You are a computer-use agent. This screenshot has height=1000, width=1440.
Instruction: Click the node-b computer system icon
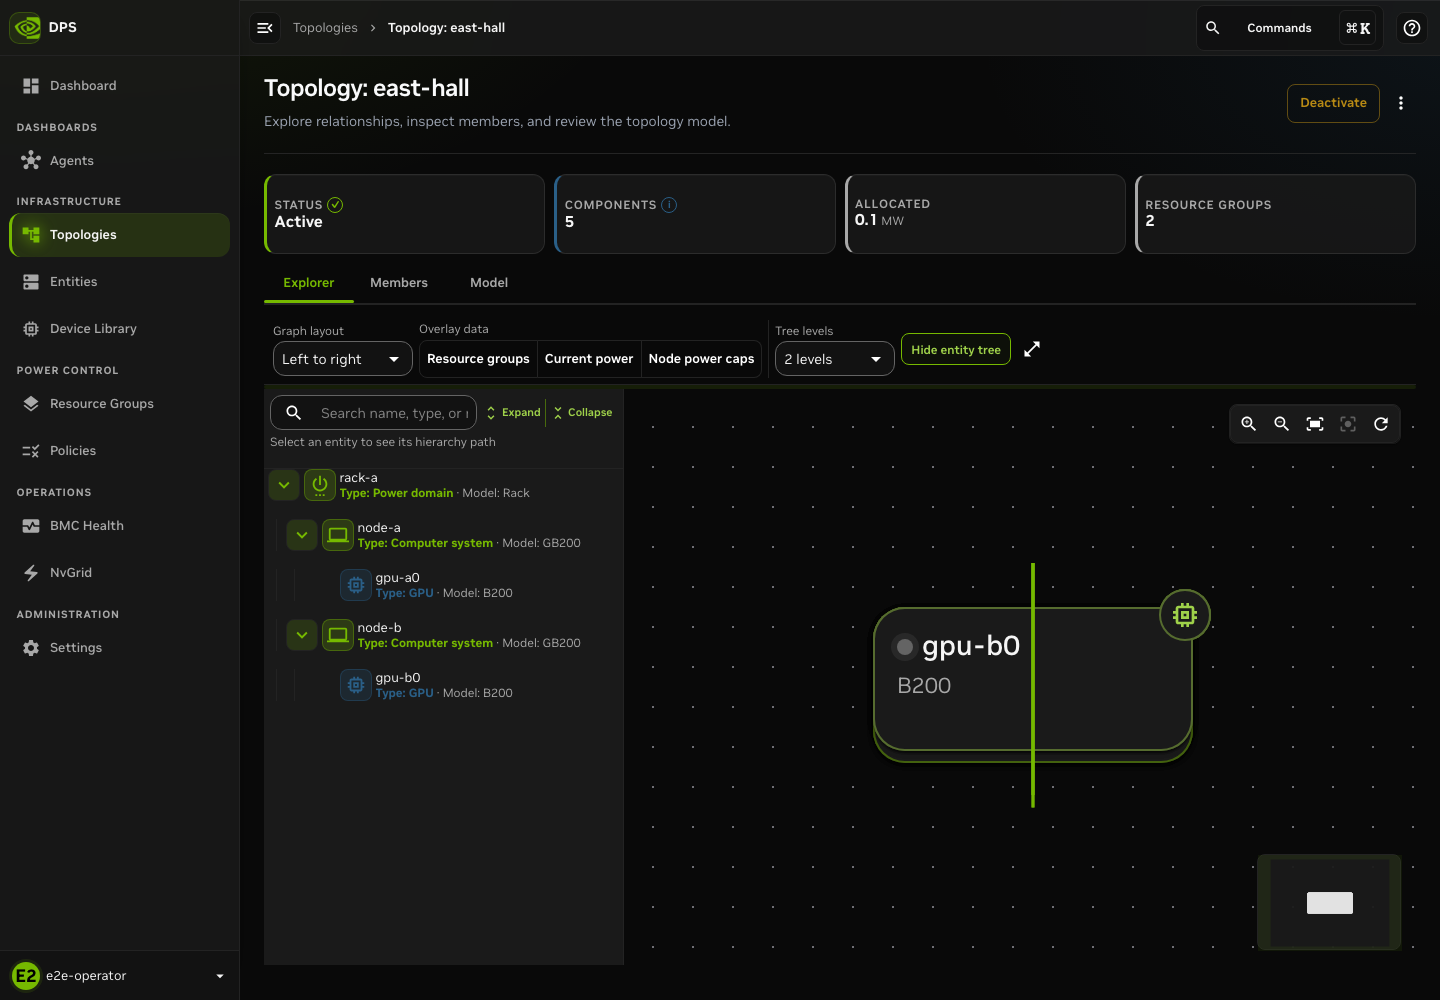pos(338,635)
